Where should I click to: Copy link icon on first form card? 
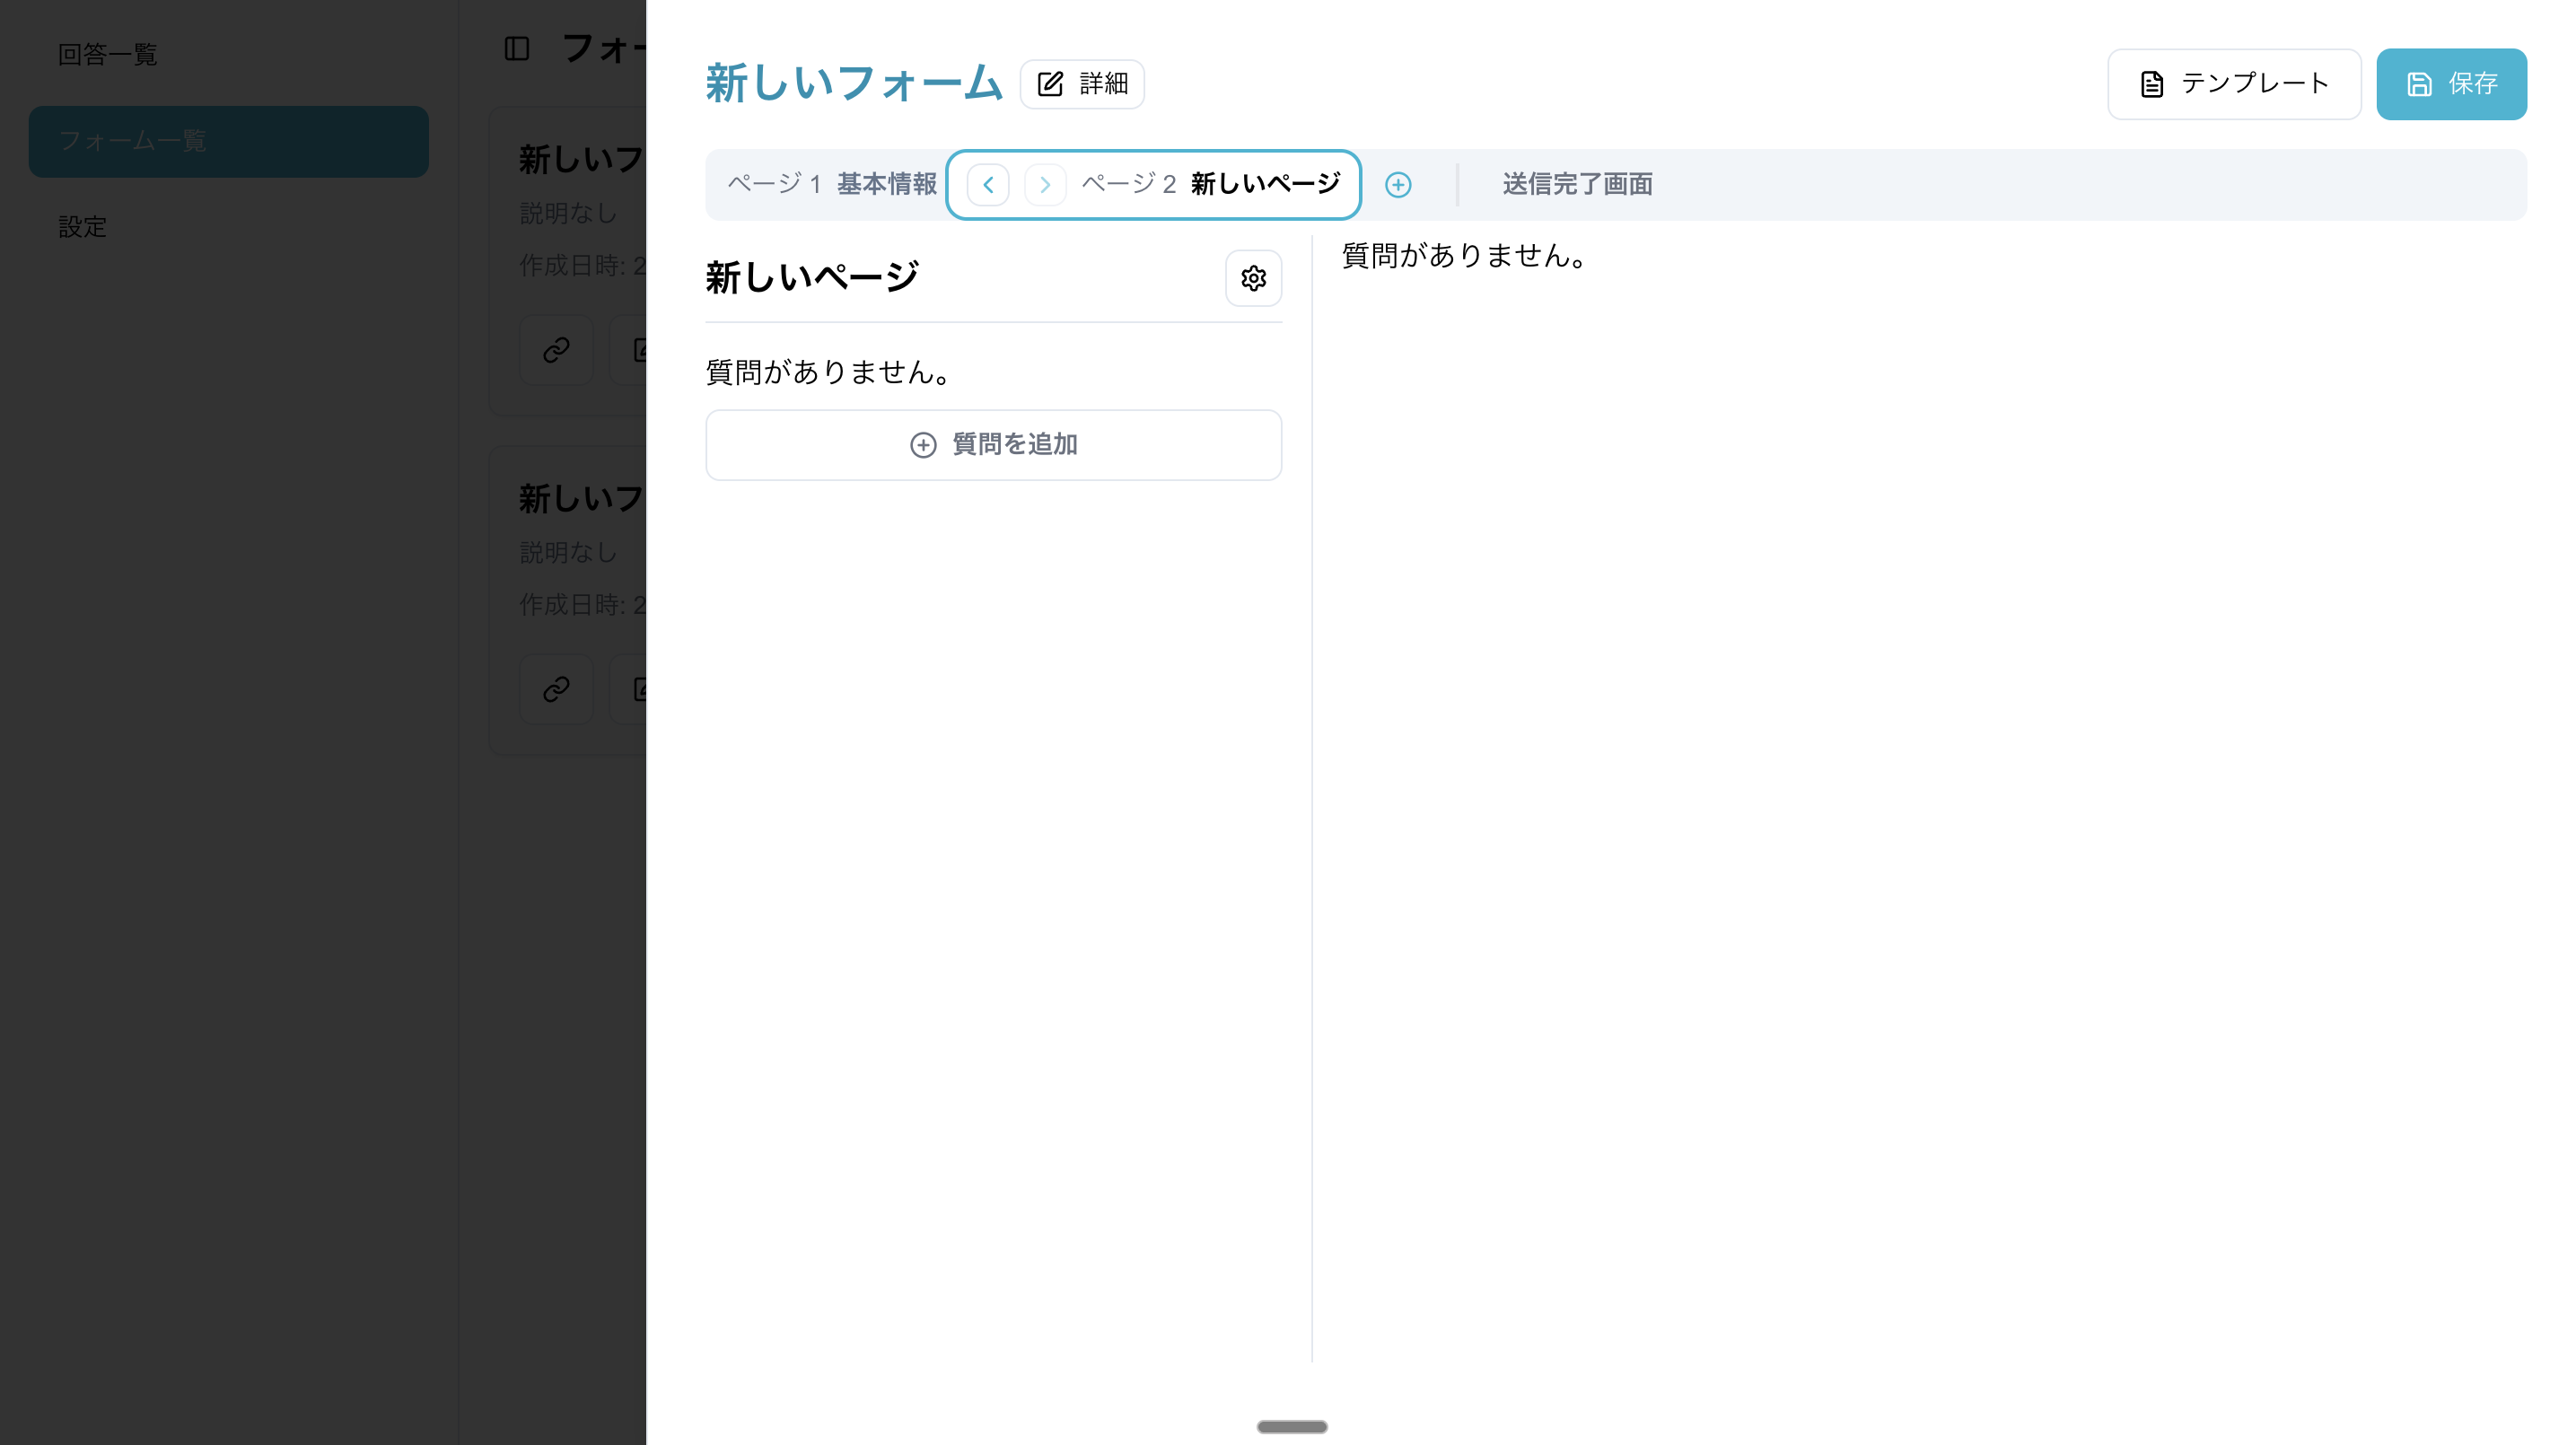click(556, 350)
